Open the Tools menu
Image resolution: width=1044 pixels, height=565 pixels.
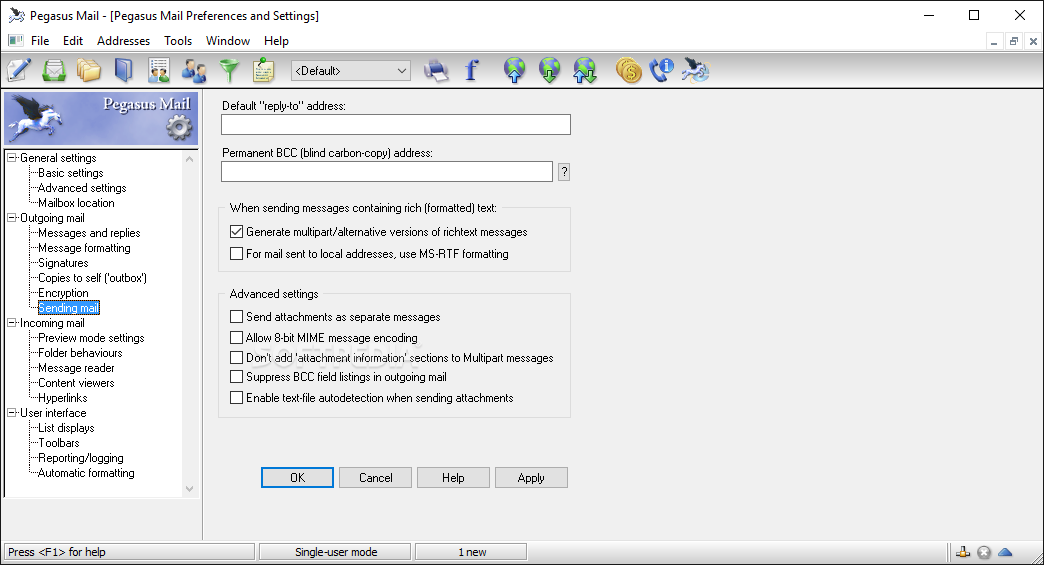click(178, 41)
